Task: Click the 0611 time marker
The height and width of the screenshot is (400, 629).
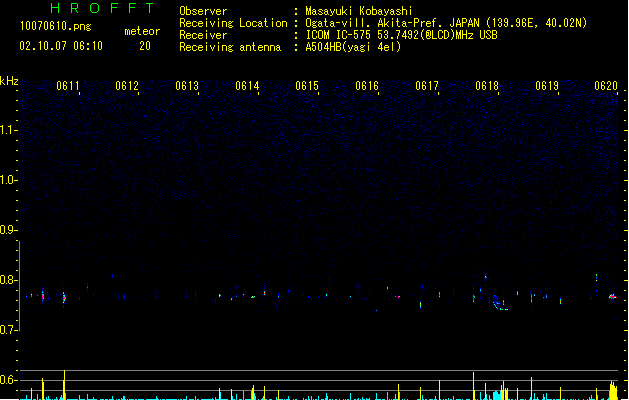Action: coord(68,86)
